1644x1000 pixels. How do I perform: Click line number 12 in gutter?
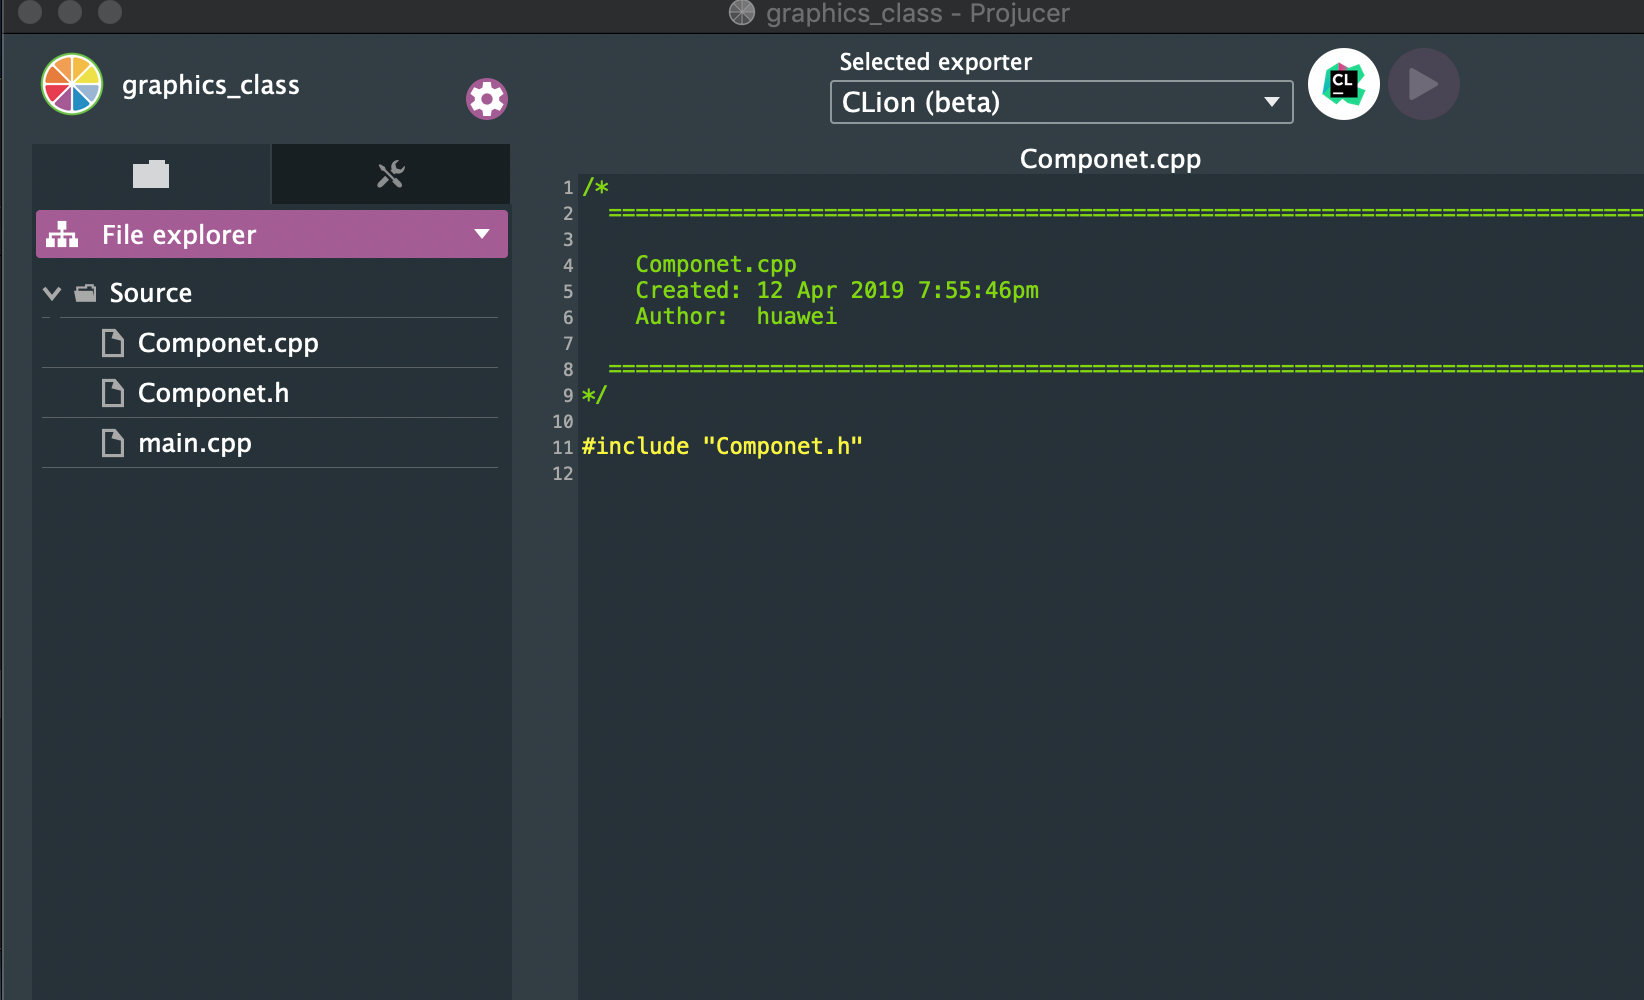coord(563,473)
